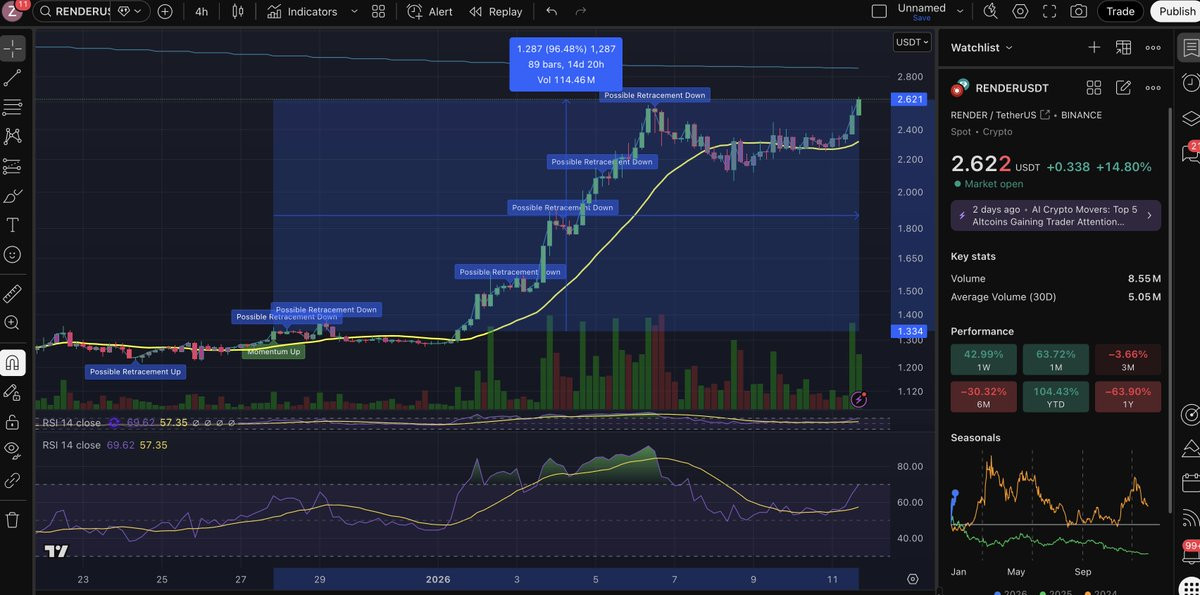Open watchlist more options menu
1200x595 pixels.
point(1153,47)
